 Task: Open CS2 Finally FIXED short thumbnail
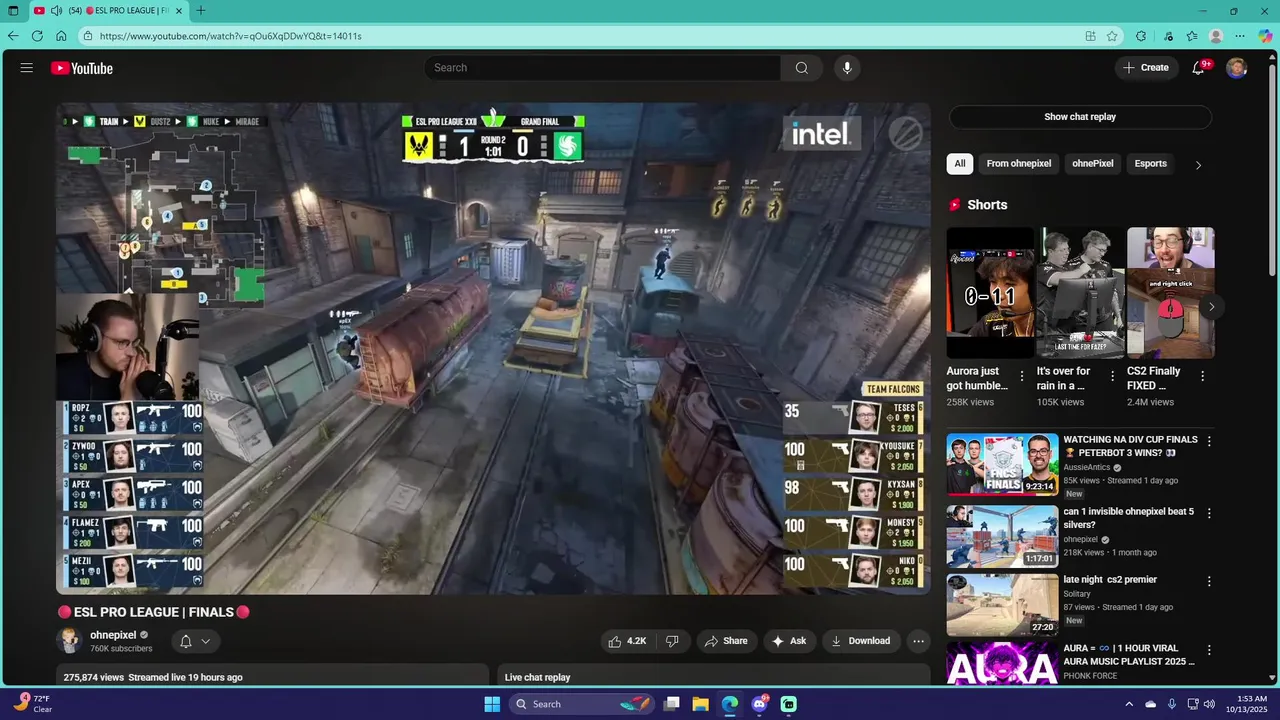click(1170, 292)
